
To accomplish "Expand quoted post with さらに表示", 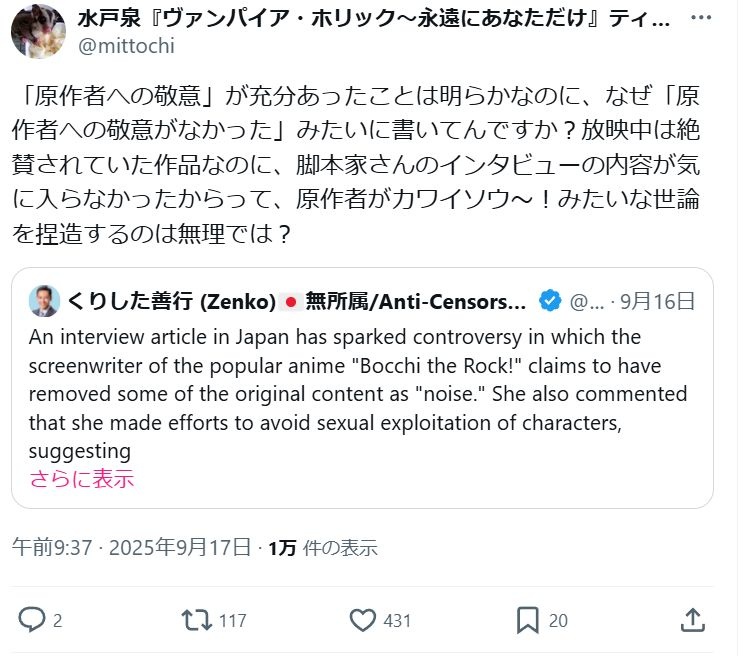I will 82,478.
